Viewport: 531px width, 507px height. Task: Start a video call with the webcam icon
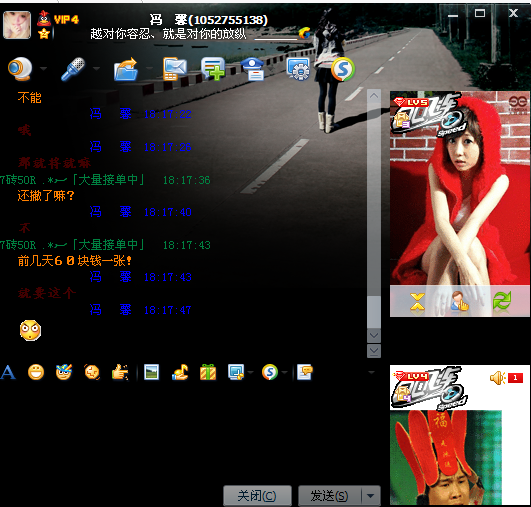[x=20, y=68]
